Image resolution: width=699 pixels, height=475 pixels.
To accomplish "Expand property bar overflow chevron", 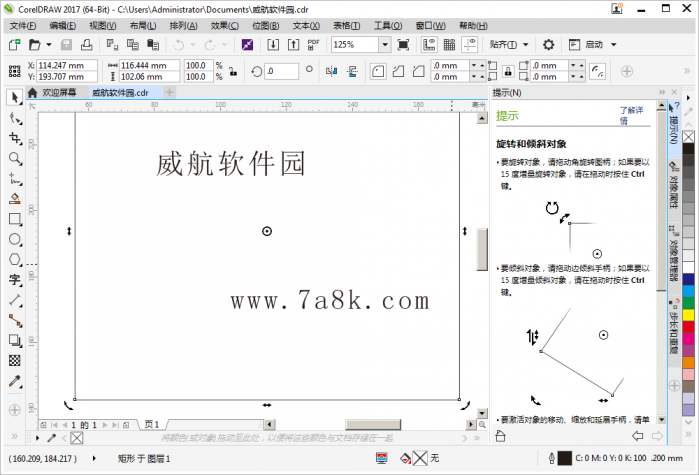I will (687, 71).
